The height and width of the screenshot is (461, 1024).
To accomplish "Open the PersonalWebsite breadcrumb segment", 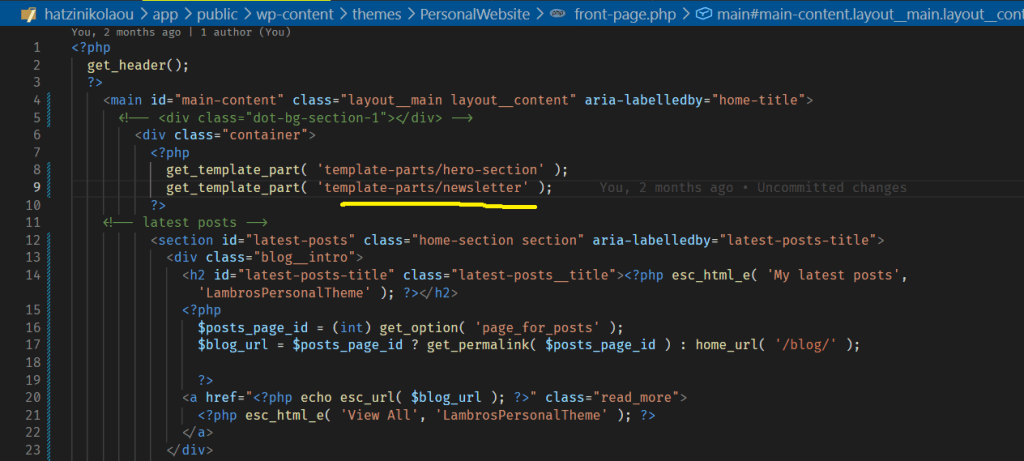I will (x=473, y=13).
